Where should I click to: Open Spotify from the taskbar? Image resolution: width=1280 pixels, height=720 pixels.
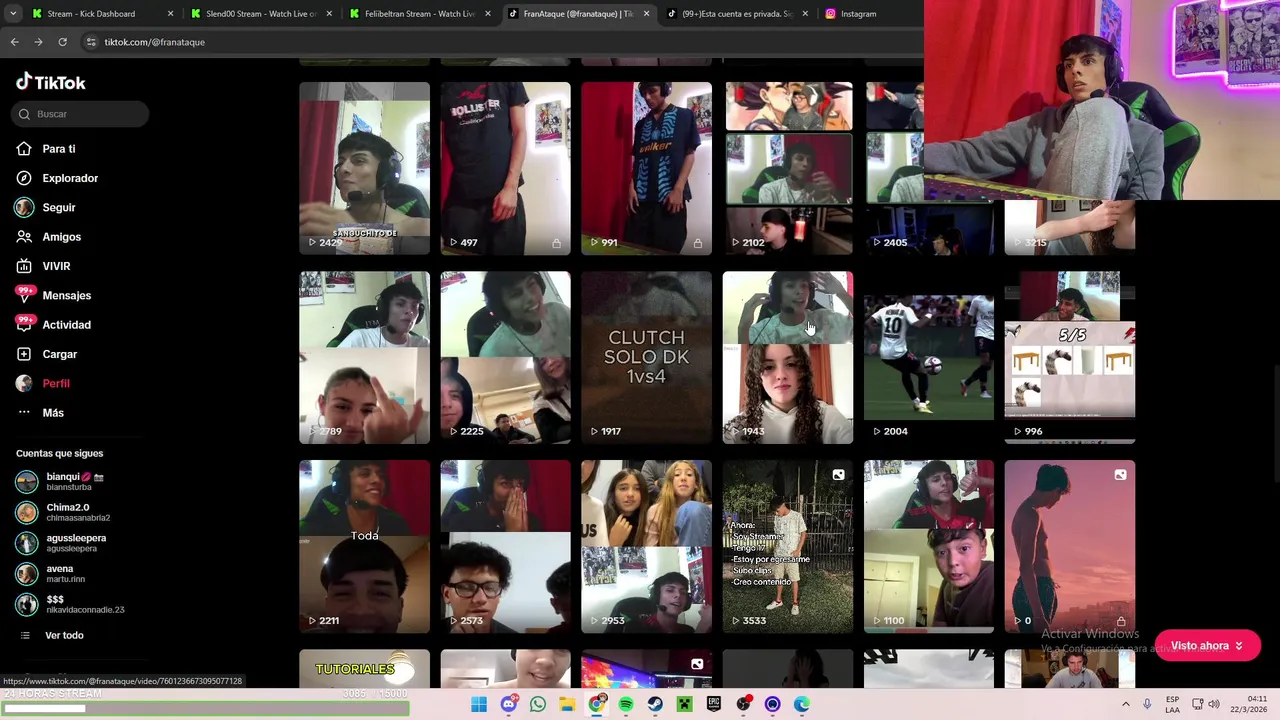tap(626, 704)
